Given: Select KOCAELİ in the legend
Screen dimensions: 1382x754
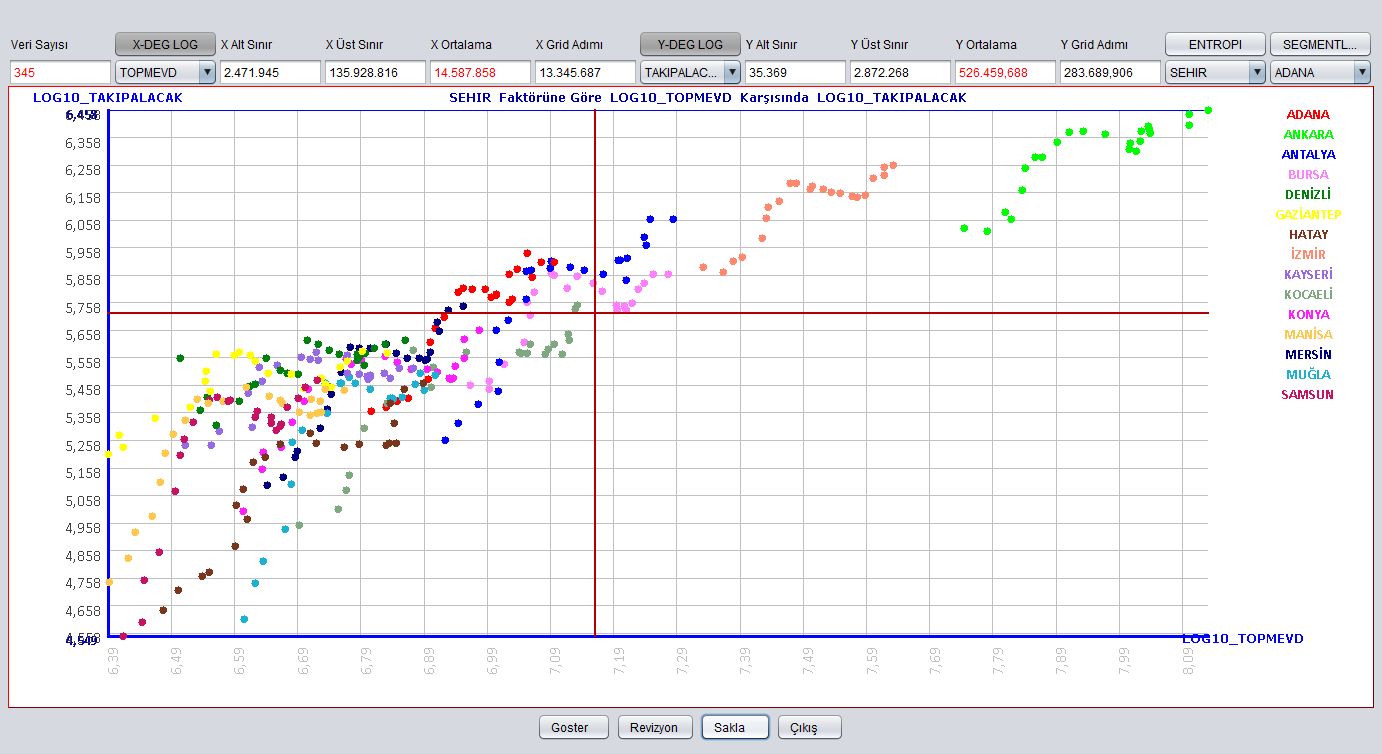Looking at the screenshot, I should [1308, 294].
